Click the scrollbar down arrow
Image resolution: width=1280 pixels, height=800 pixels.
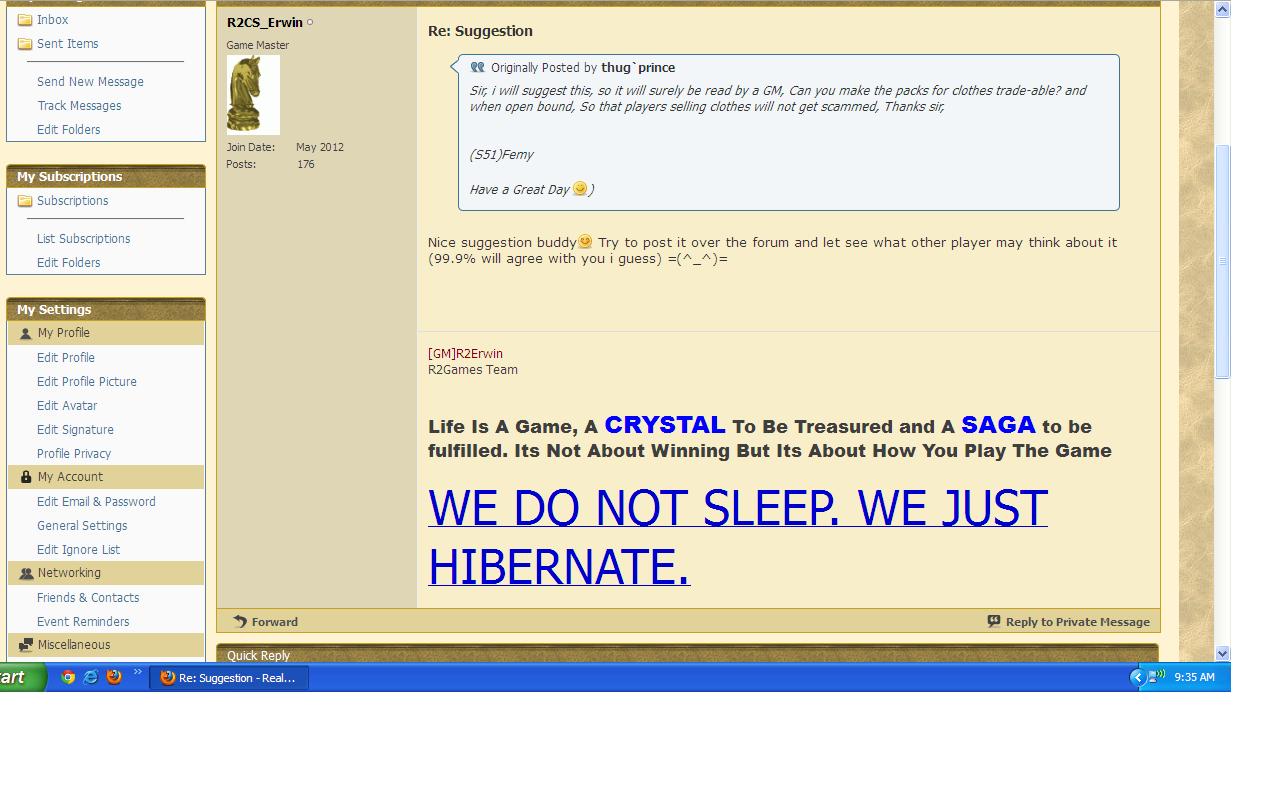(x=1222, y=653)
